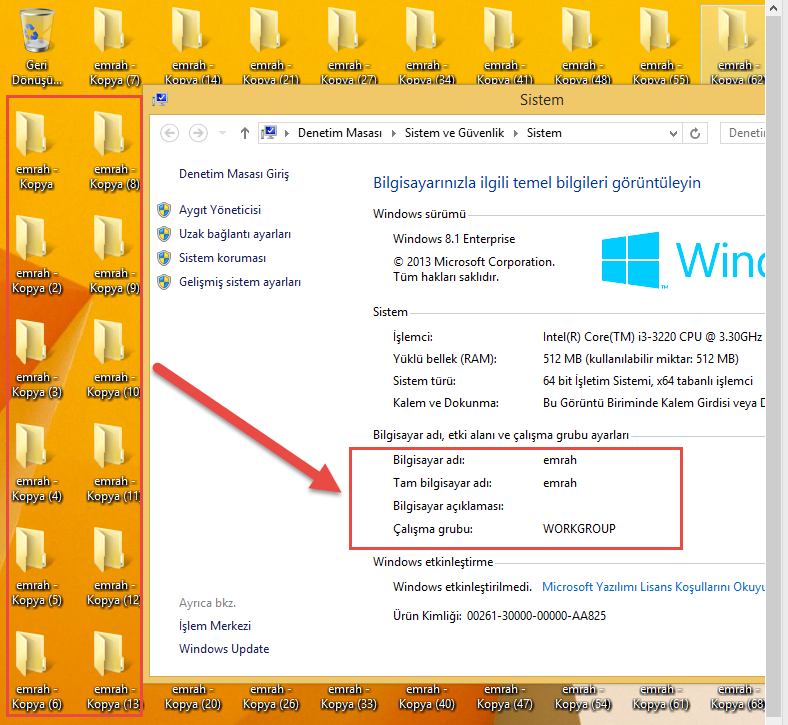Select the emrah - Kopya (62) folder

point(734,46)
